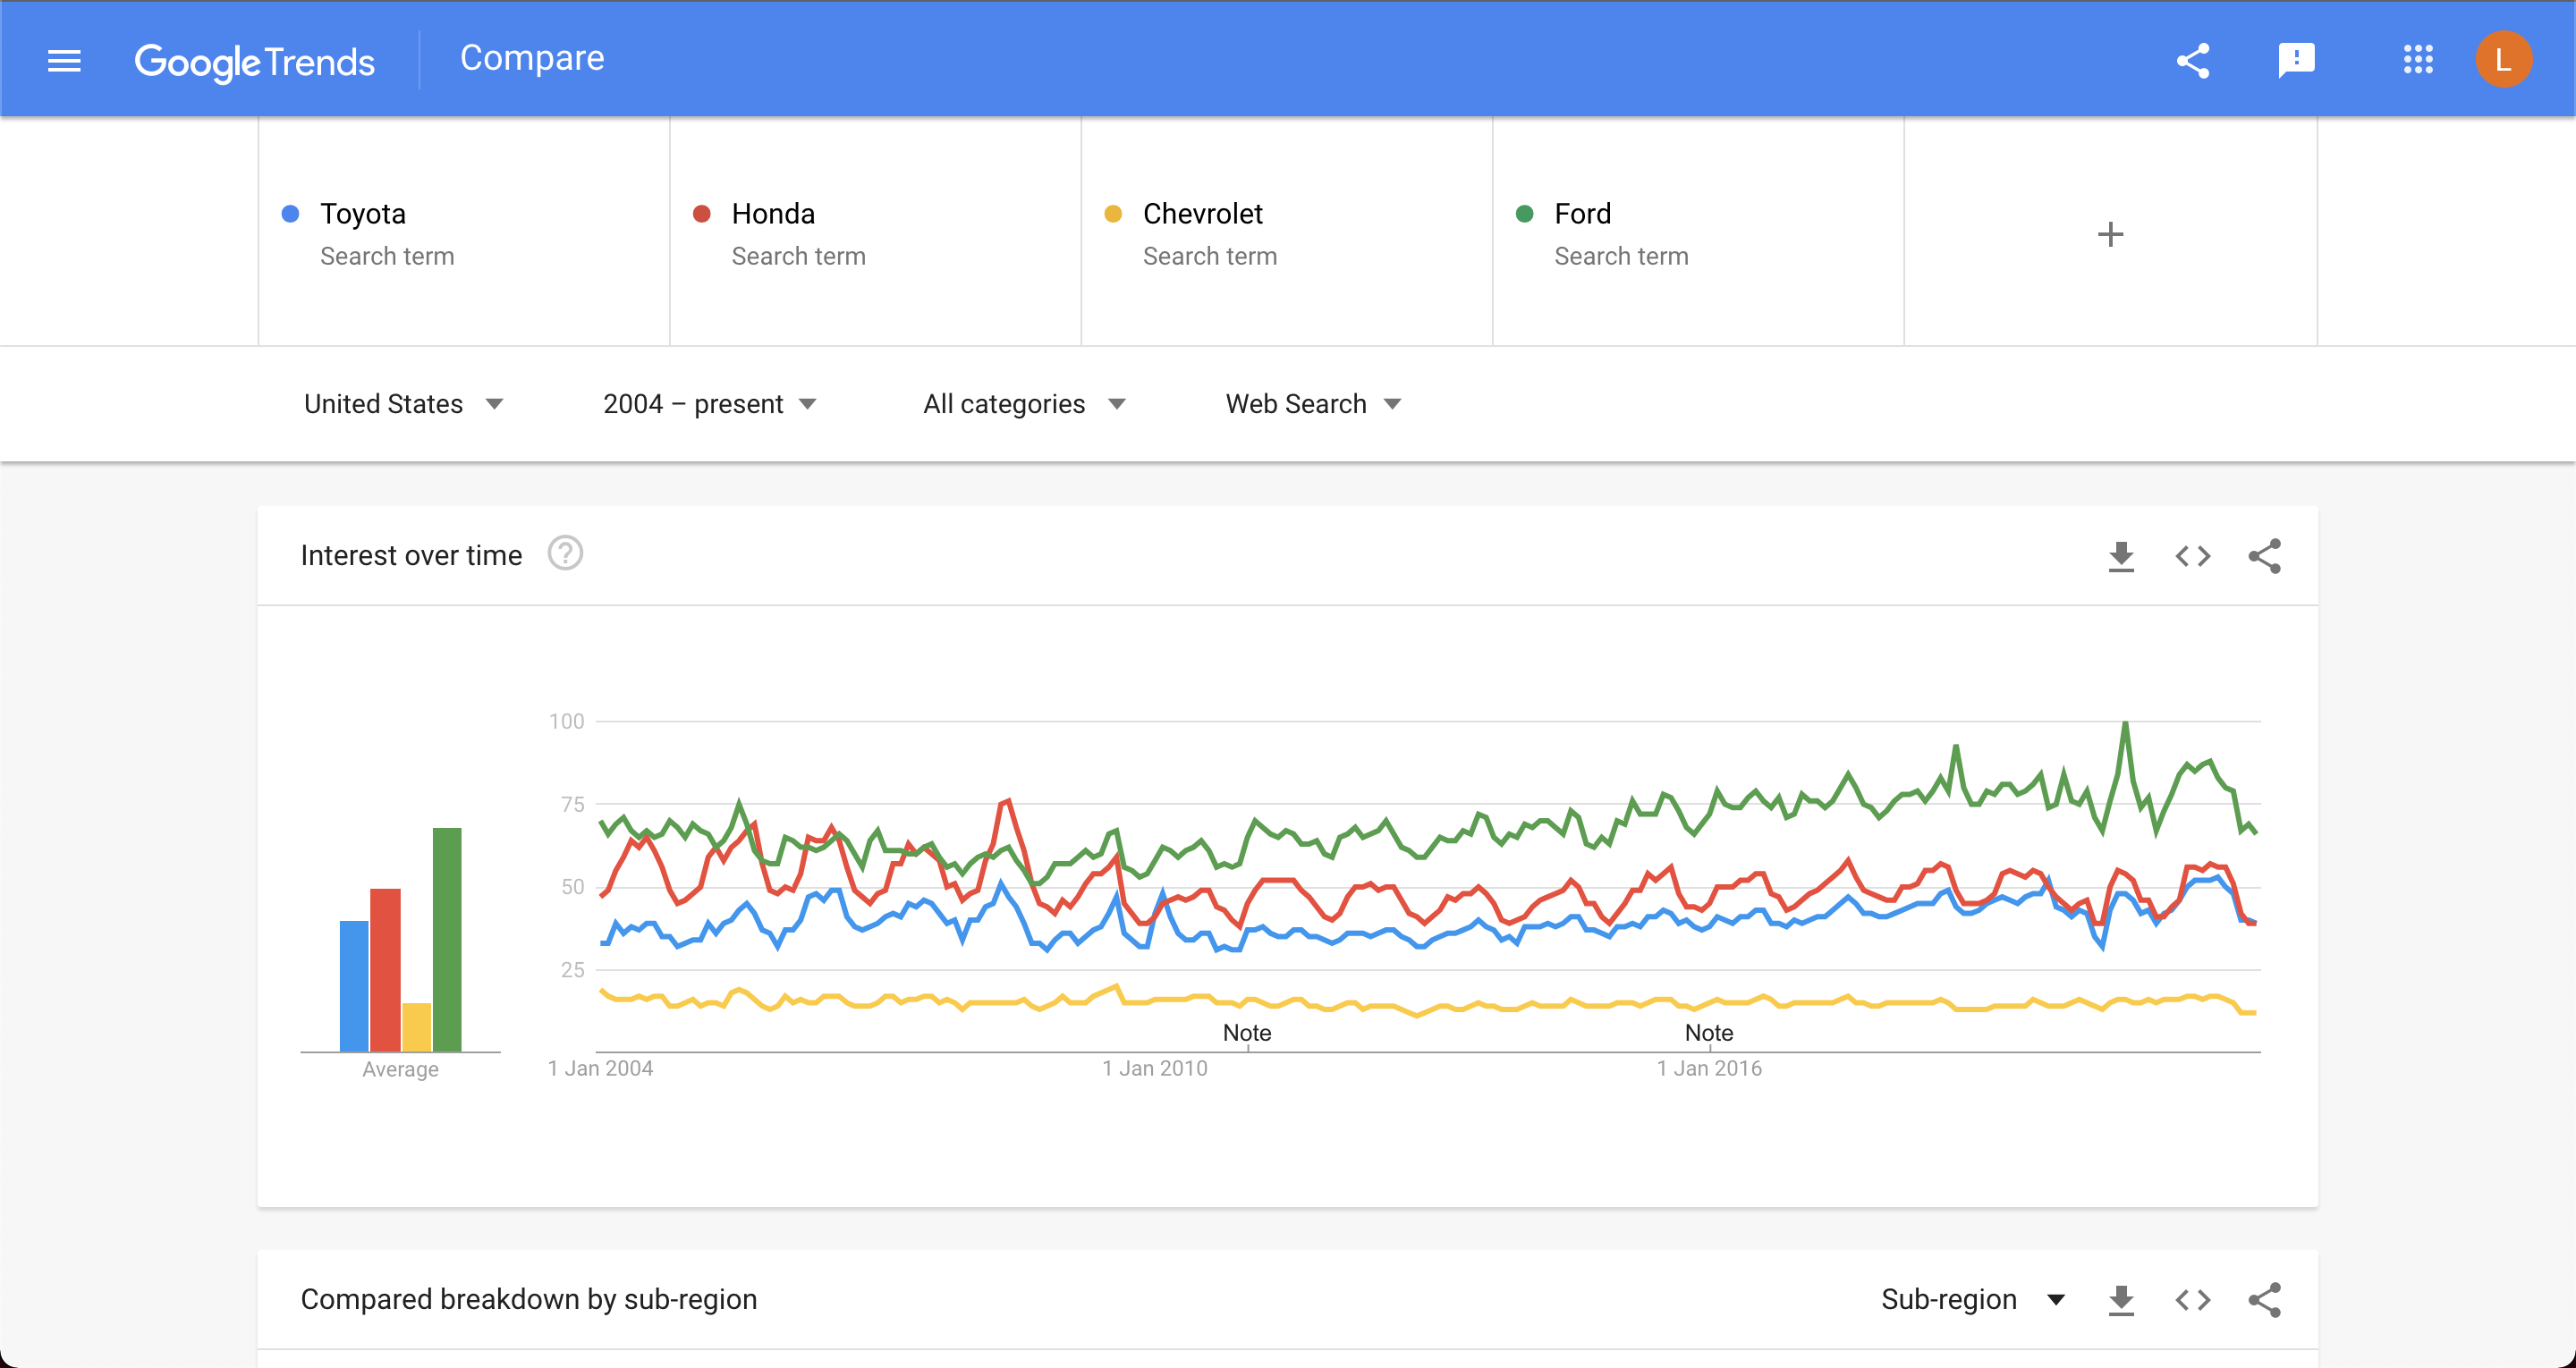Click the hamburger menu icon
The width and height of the screenshot is (2576, 1368).
click(x=63, y=60)
